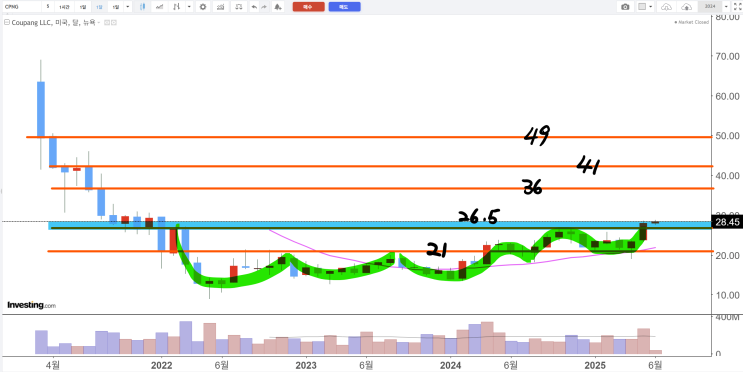Click the 2024 time axis label
743x372 pixels.
click(451, 365)
